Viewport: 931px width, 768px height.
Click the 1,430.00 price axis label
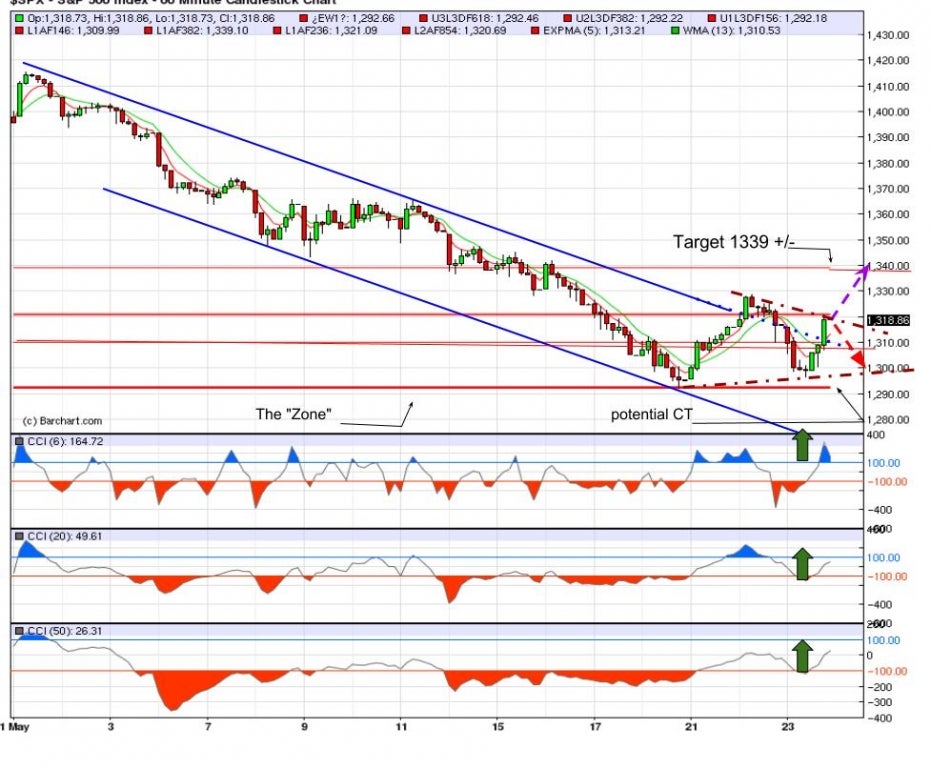click(888, 35)
